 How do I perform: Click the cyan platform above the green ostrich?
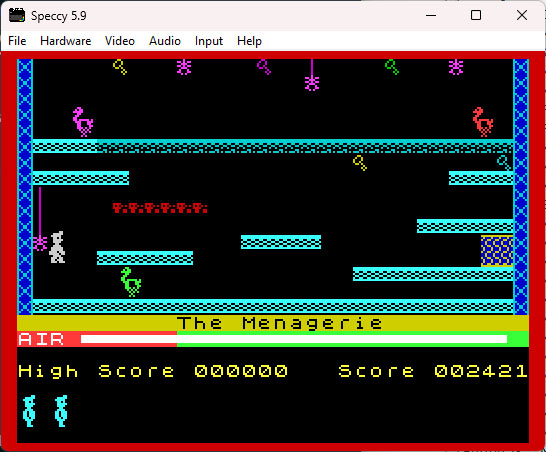(145, 258)
